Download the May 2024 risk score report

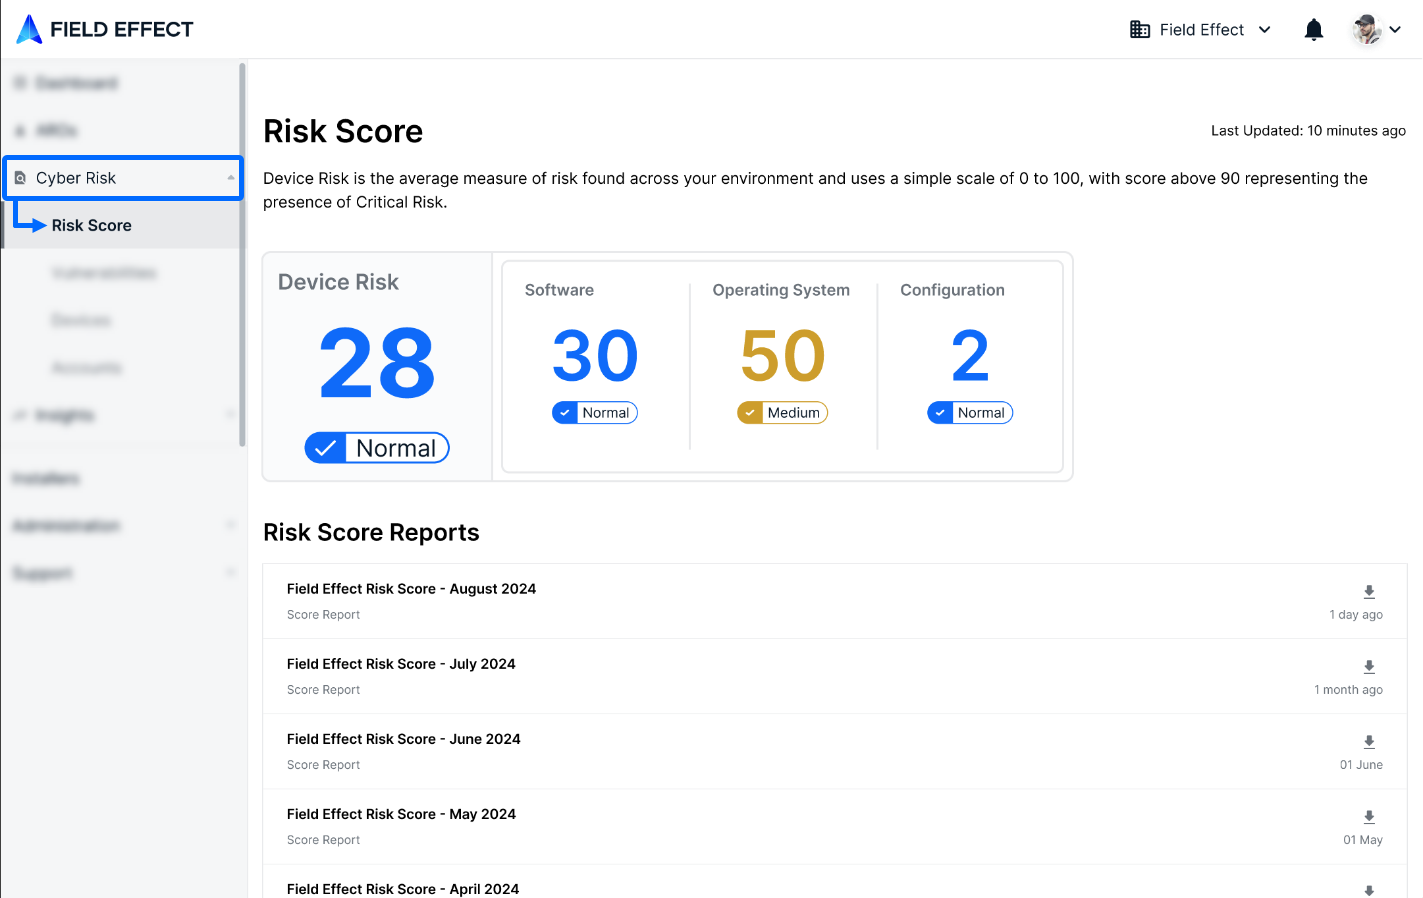[x=1369, y=817]
